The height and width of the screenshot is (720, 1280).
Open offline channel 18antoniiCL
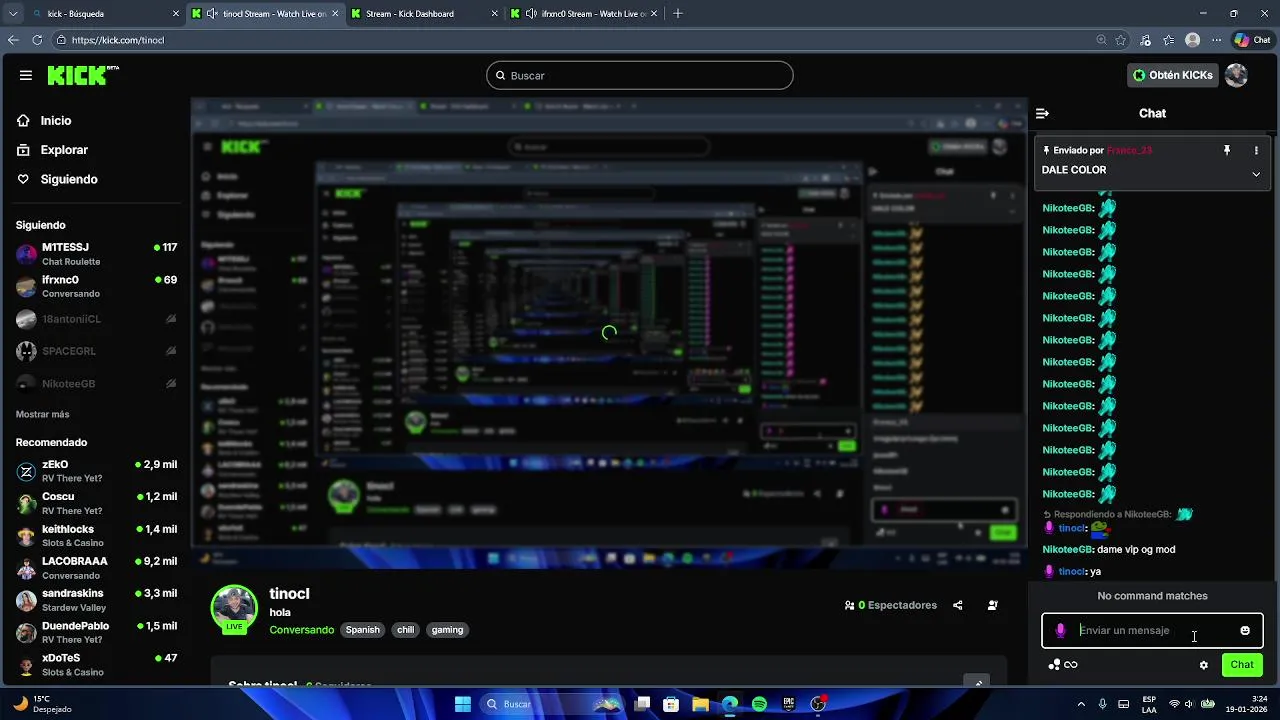(x=96, y=319)
